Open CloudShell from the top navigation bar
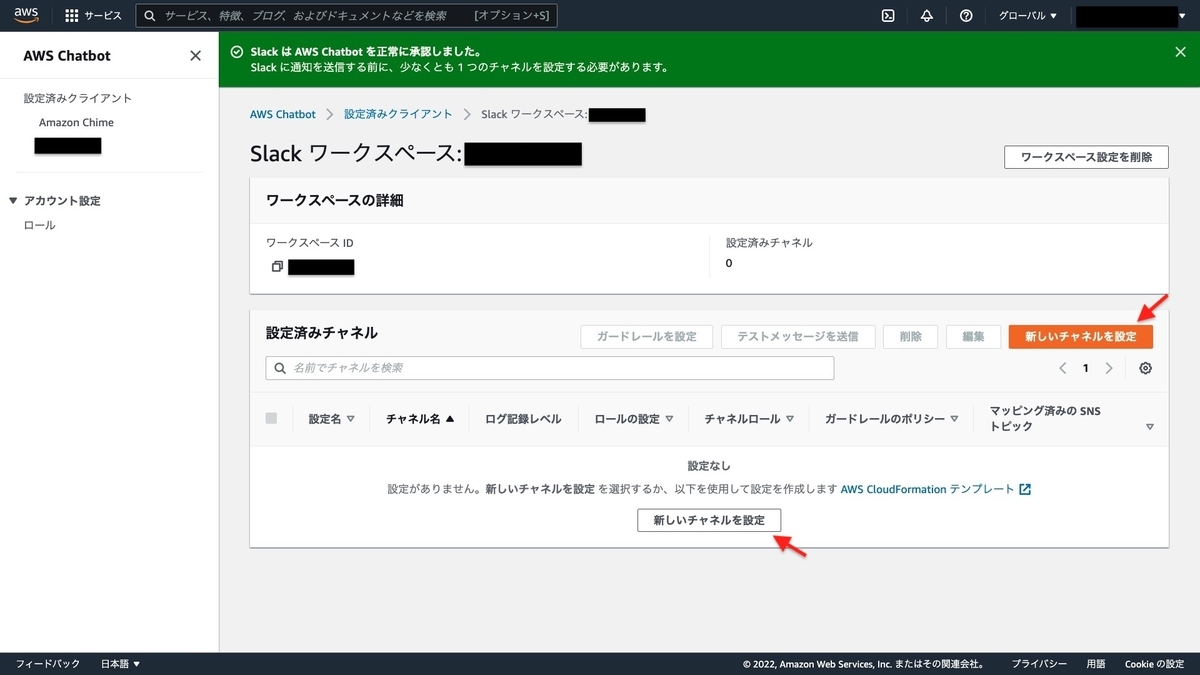 tap(886, 15)
